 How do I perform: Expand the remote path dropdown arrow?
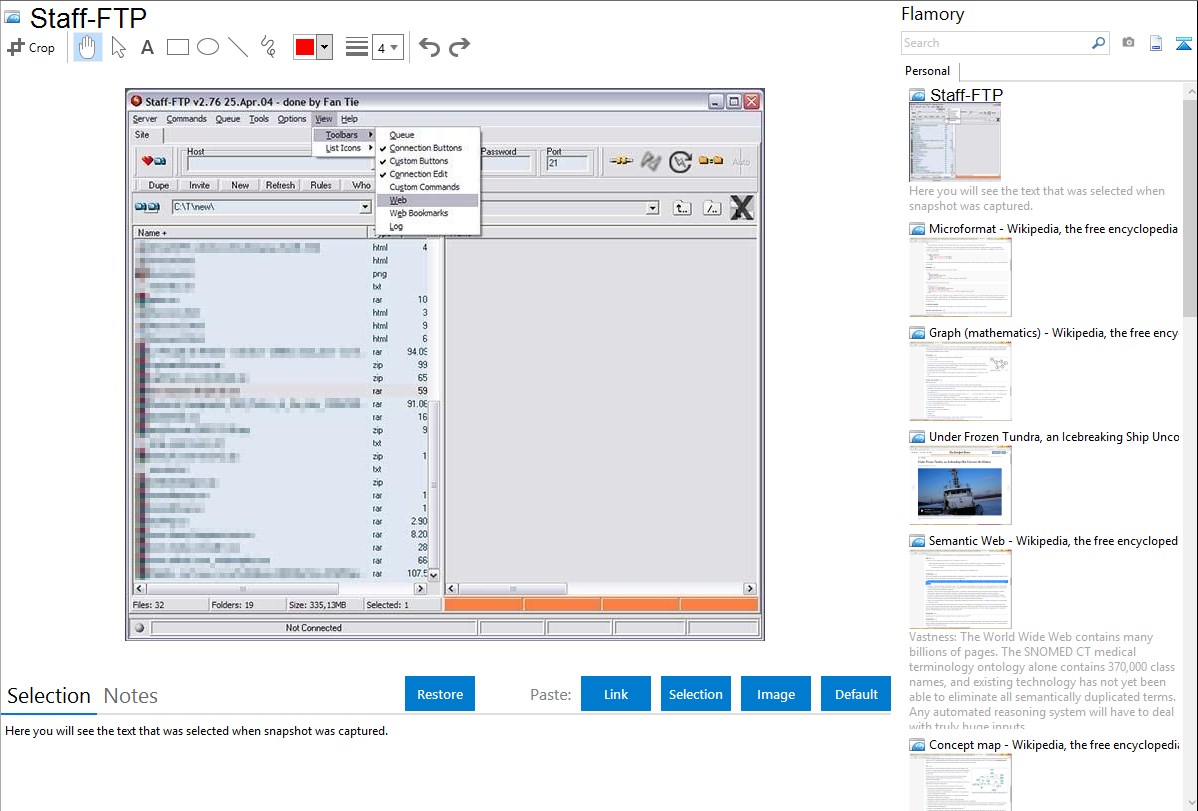point(652,208)
